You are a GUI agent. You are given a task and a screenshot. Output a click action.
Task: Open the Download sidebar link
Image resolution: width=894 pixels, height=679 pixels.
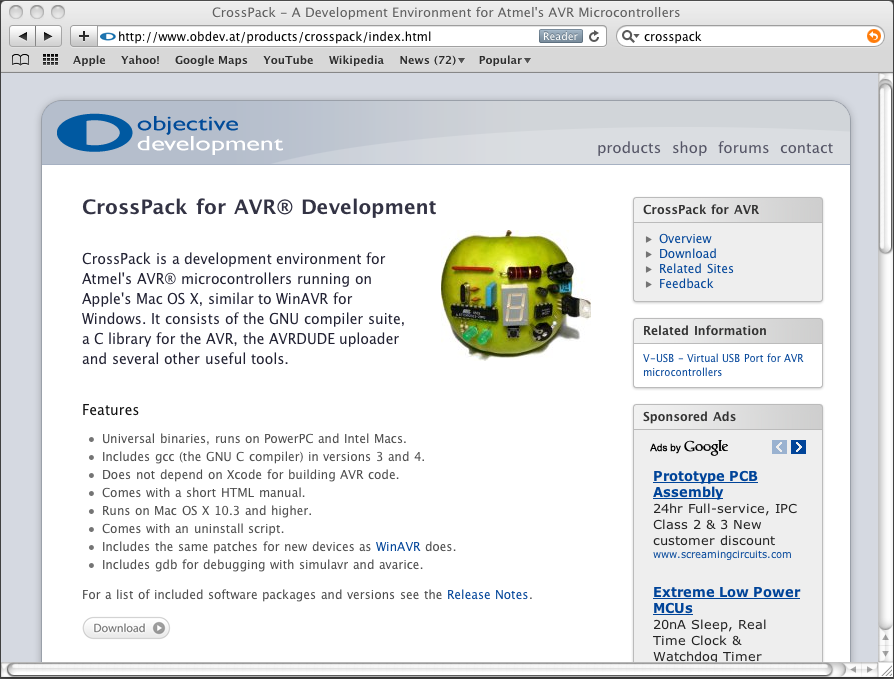[x=688, y=254]
